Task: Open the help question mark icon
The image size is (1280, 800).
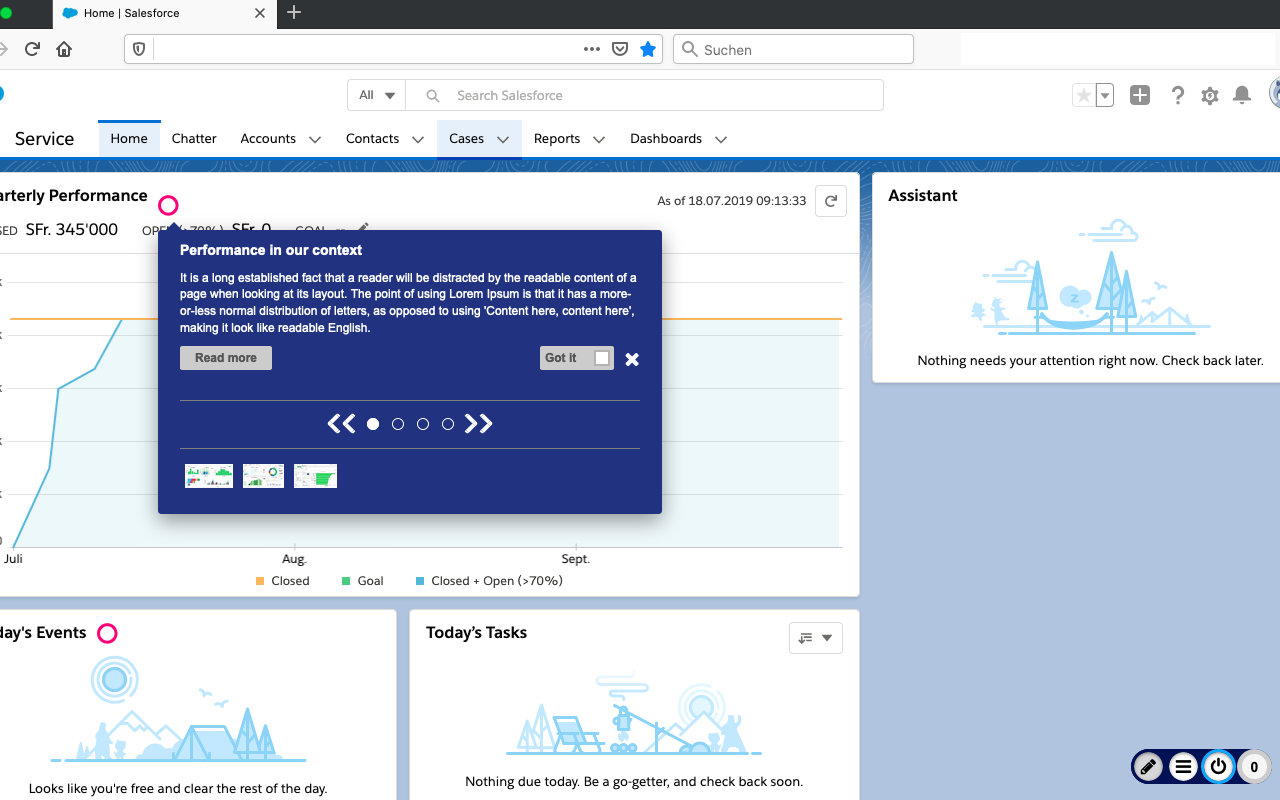Action: [1178, 95]
